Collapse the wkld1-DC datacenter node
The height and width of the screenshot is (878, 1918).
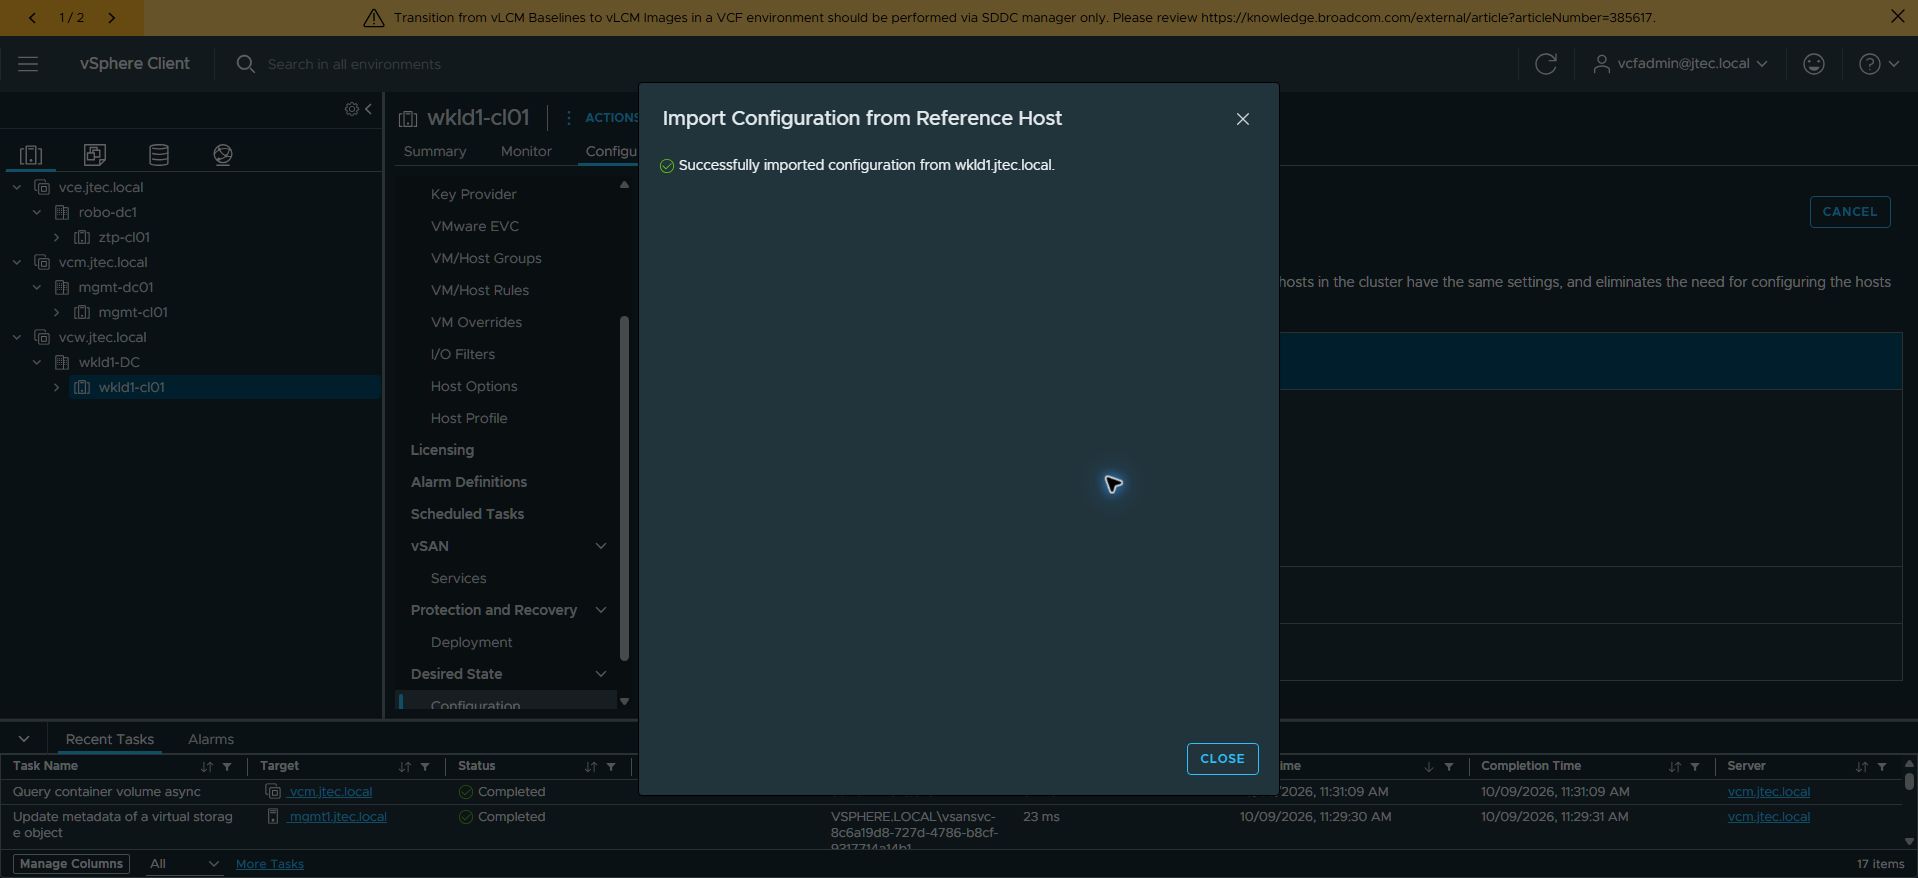coord(37,362)
